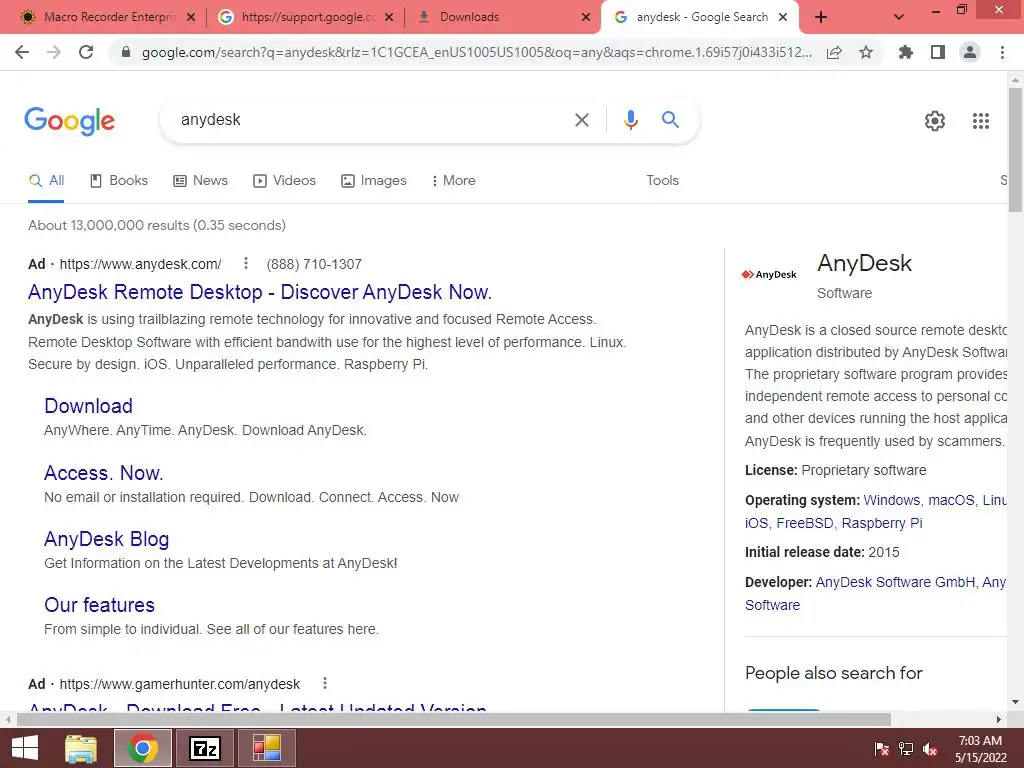Click the phone number (888) 710-1307

[314, 264]
